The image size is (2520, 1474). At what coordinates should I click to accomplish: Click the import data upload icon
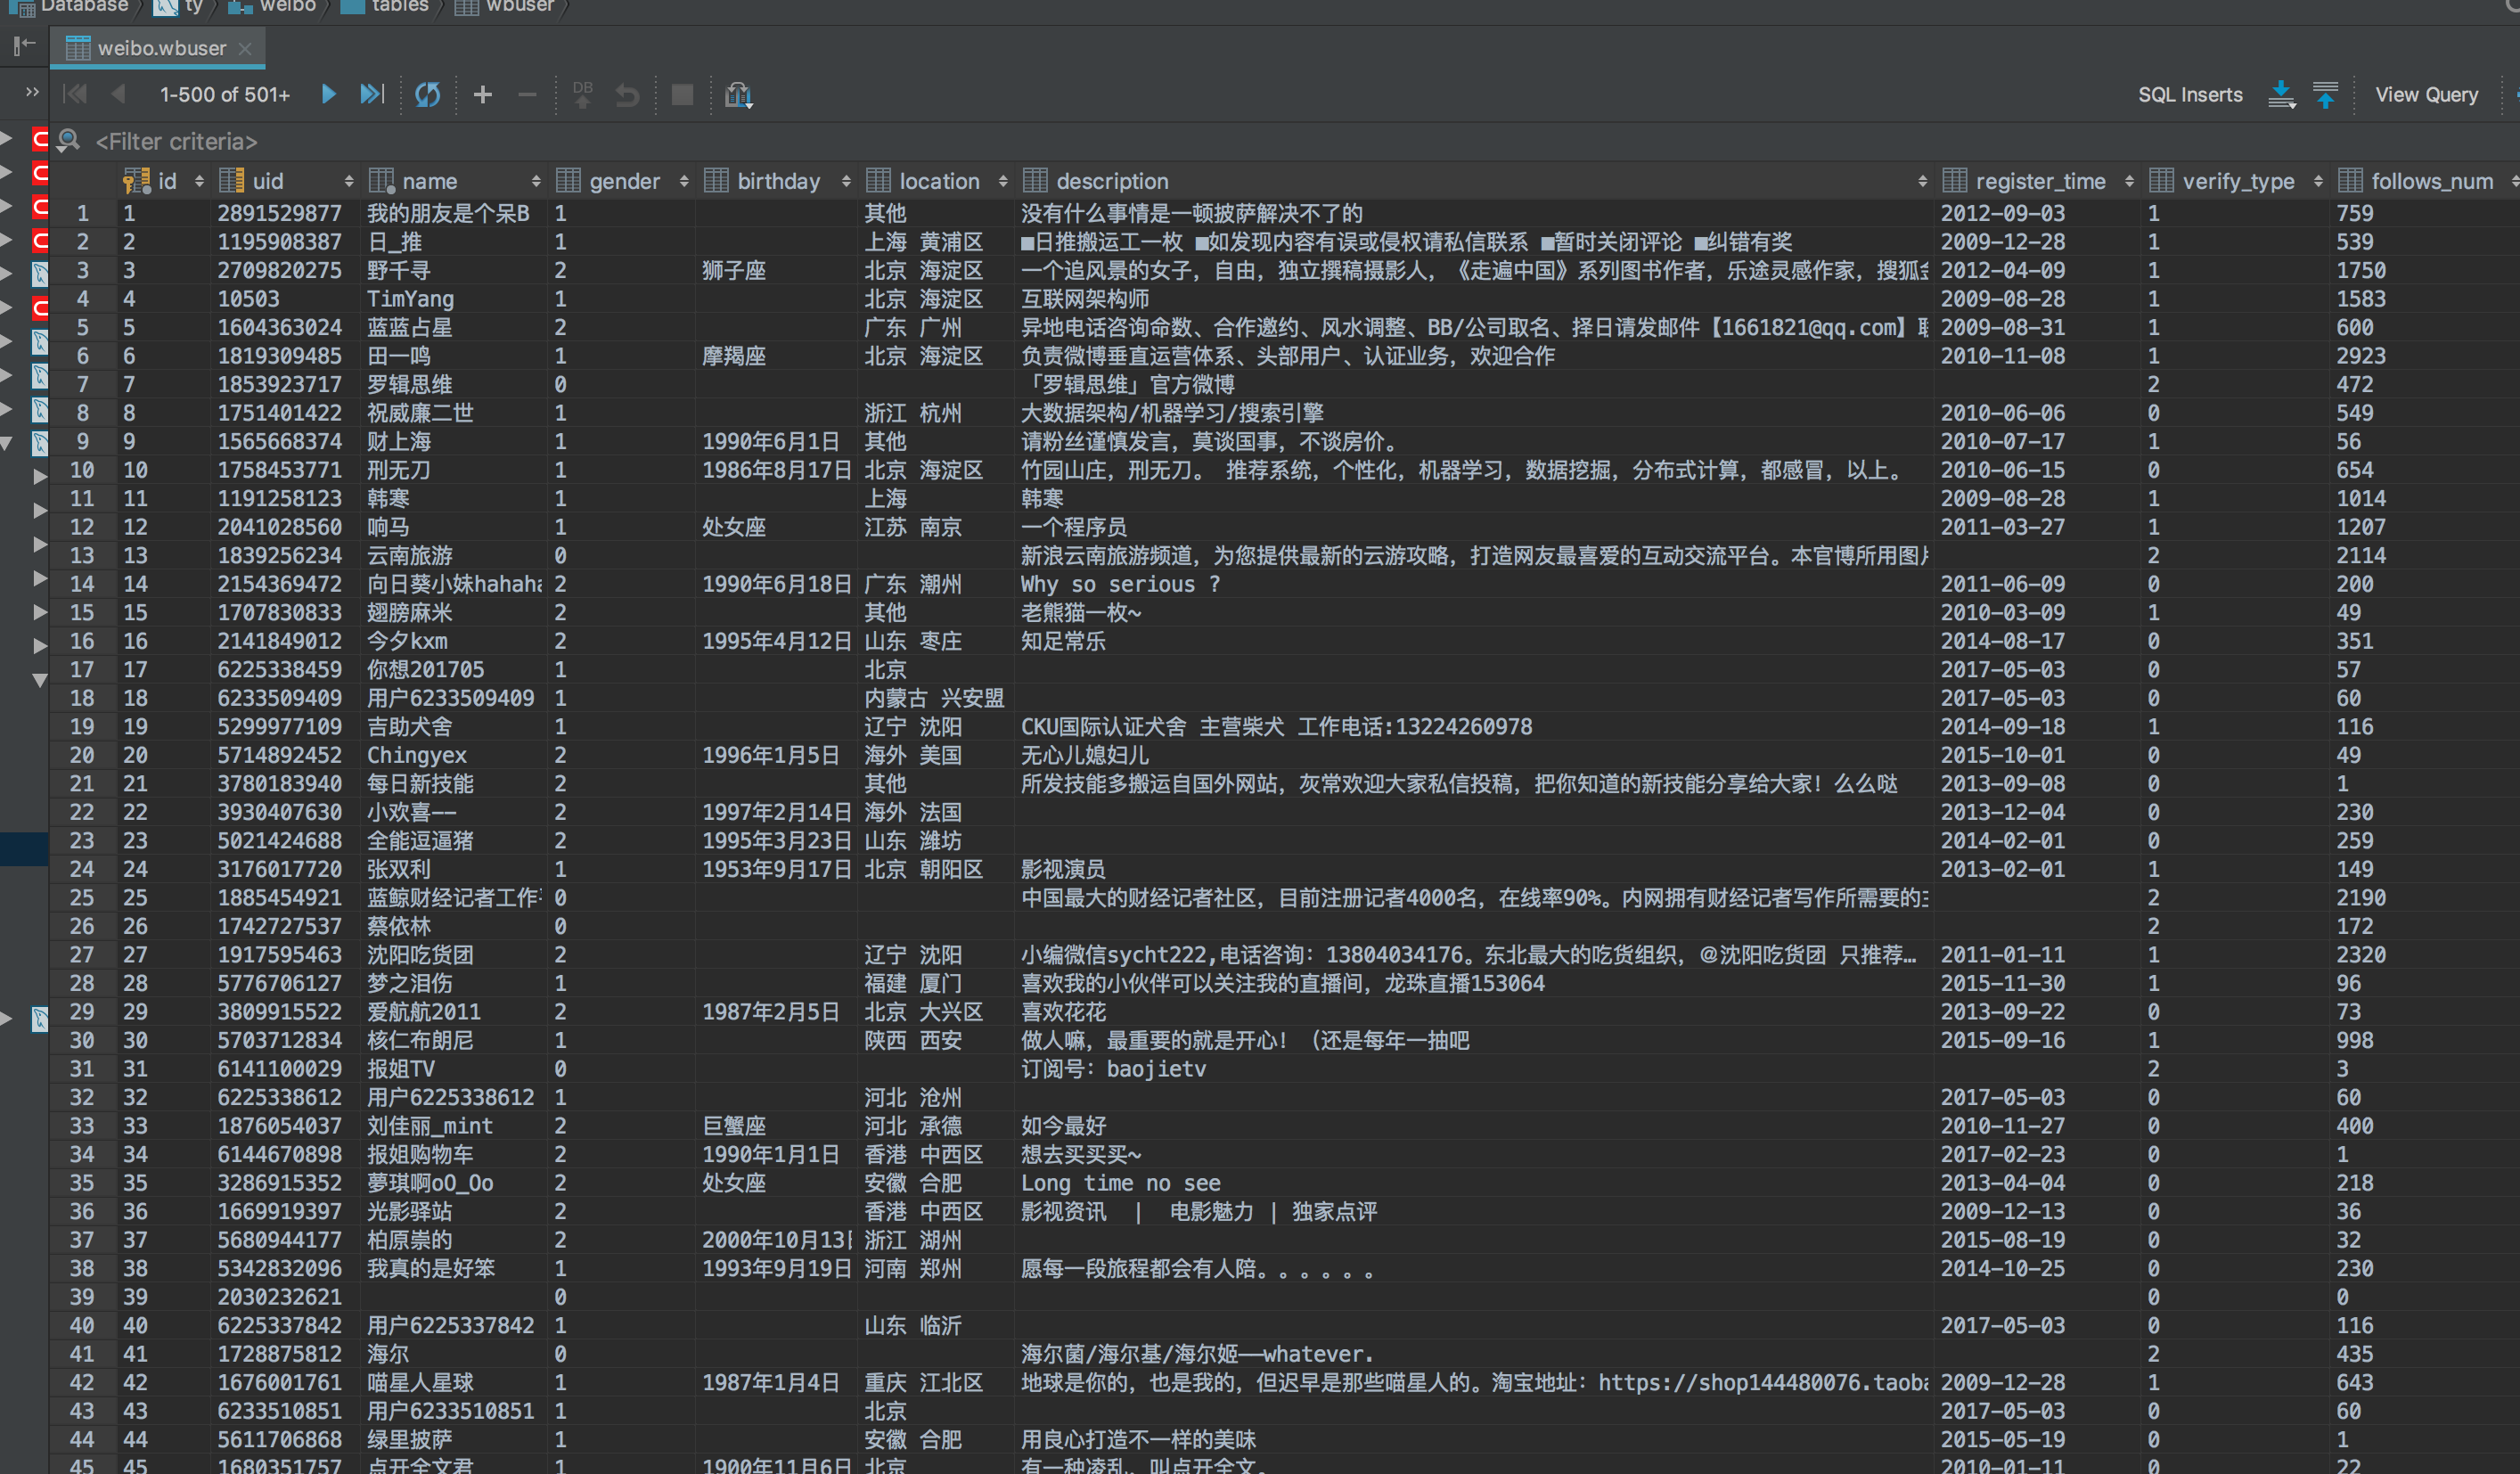(x=2326, y=94)
